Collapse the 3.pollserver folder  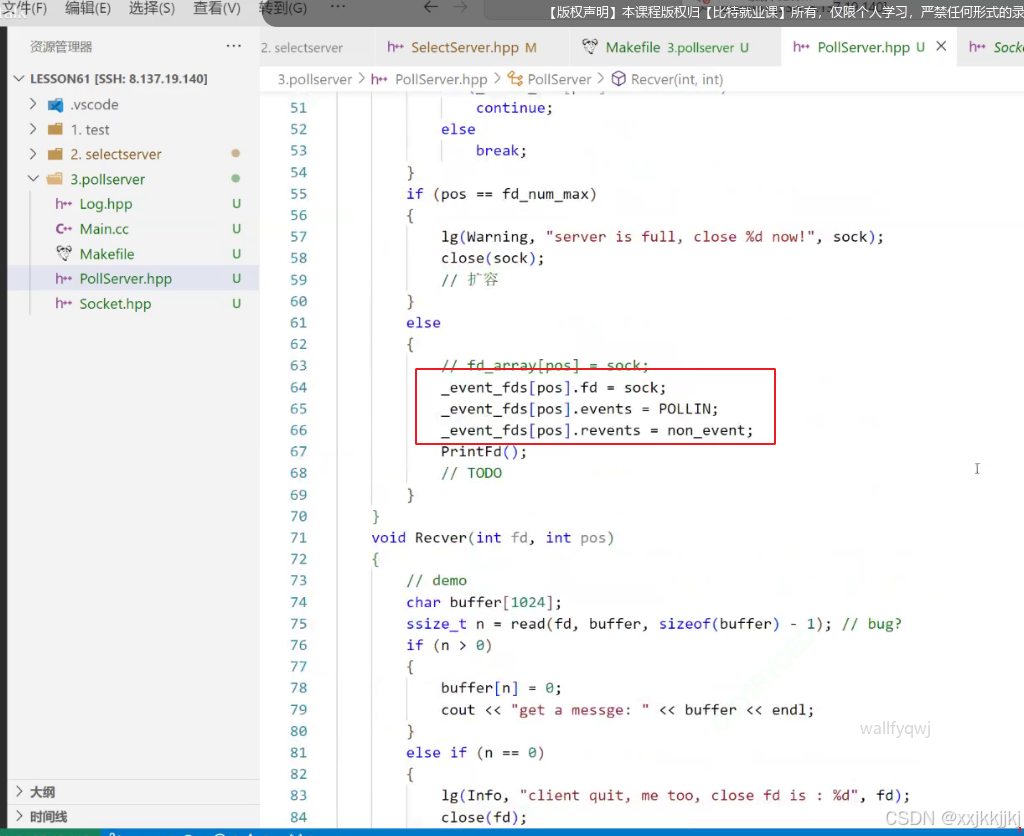click(33, 178)
